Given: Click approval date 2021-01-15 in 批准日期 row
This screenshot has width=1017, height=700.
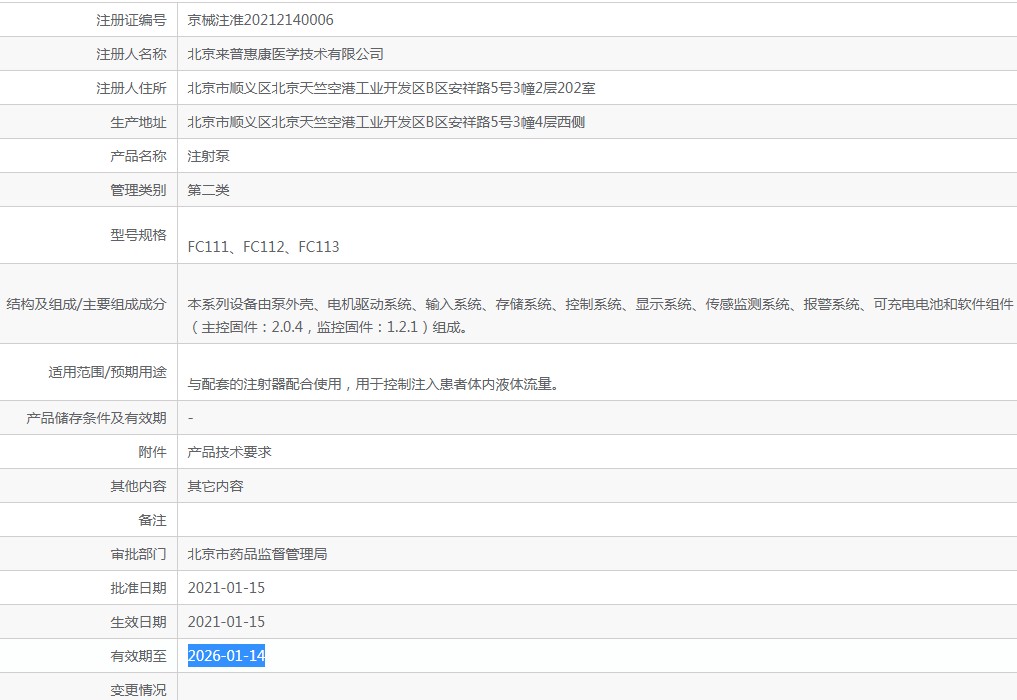Looking at the screenshot, I should click(226, 588).
